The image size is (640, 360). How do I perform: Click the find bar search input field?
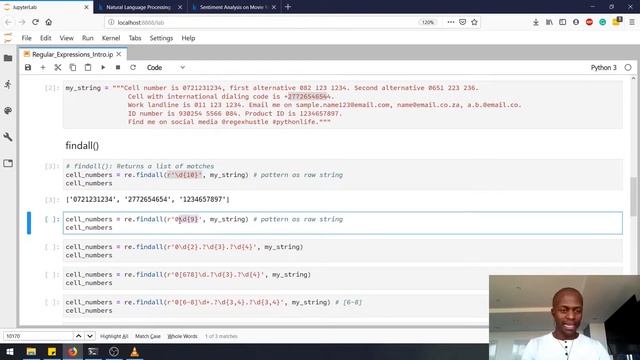[38, 336]
